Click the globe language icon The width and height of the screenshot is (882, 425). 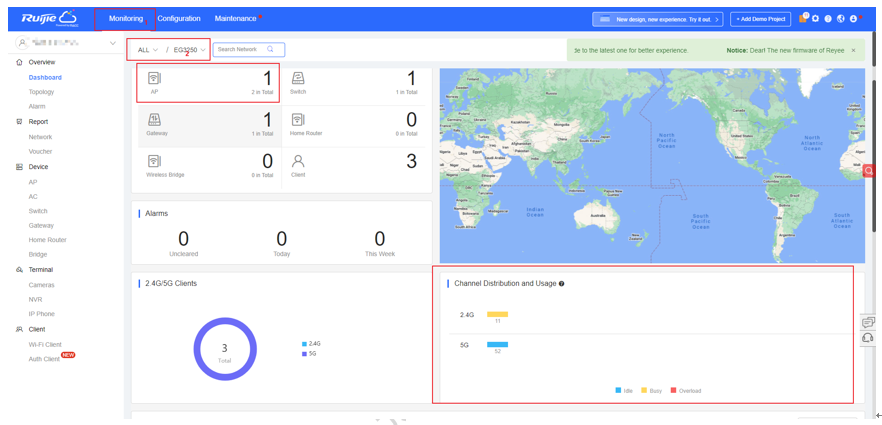click(x=841, y=19)
